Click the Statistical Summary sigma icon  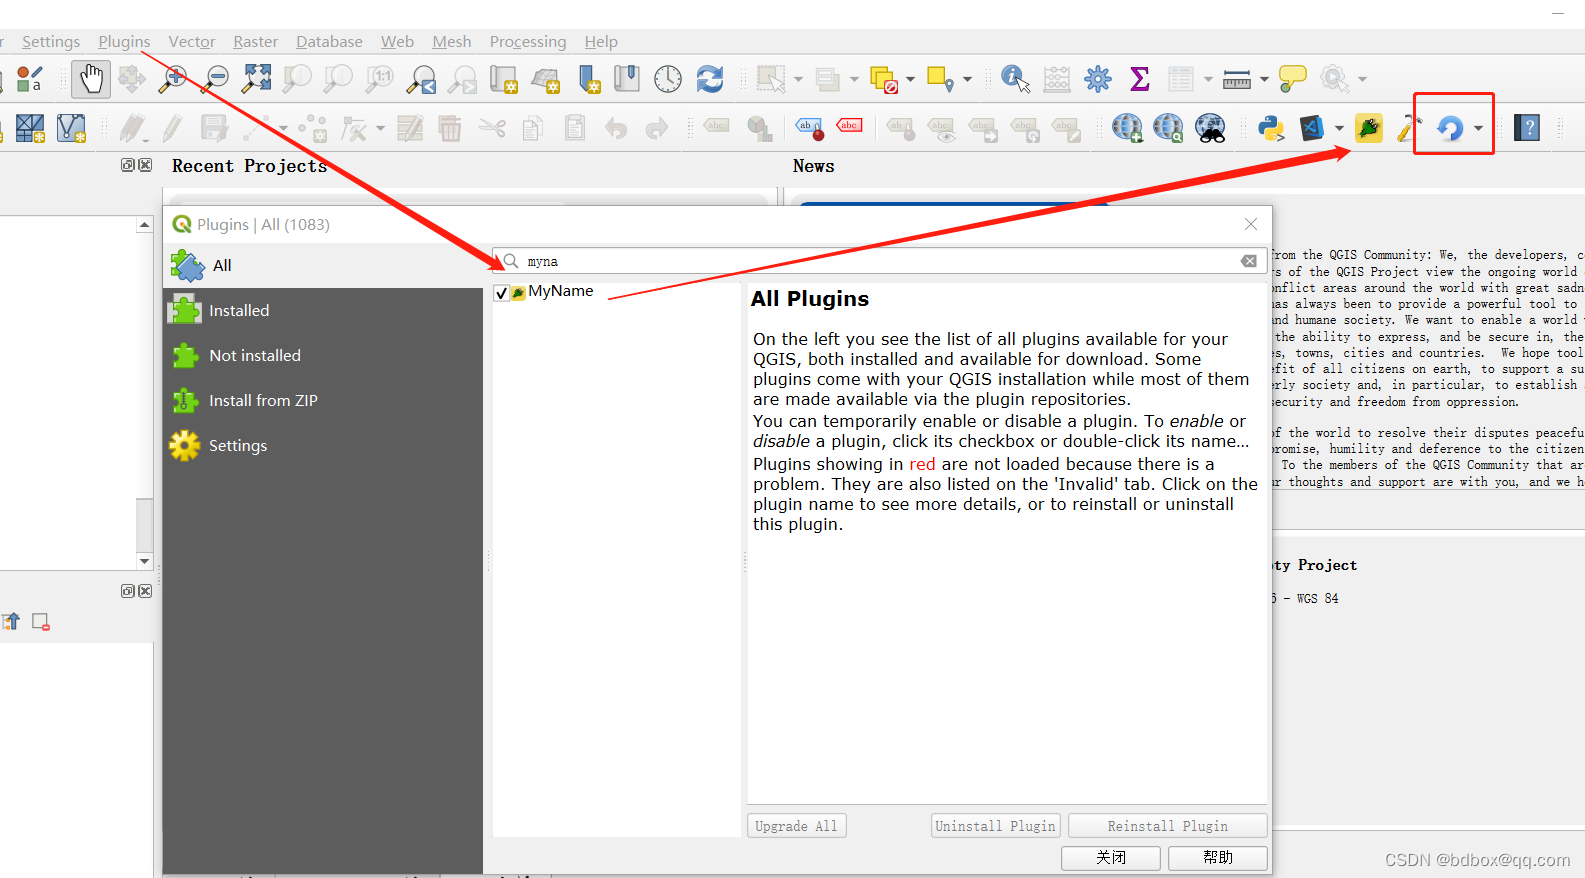[1139, 79]
